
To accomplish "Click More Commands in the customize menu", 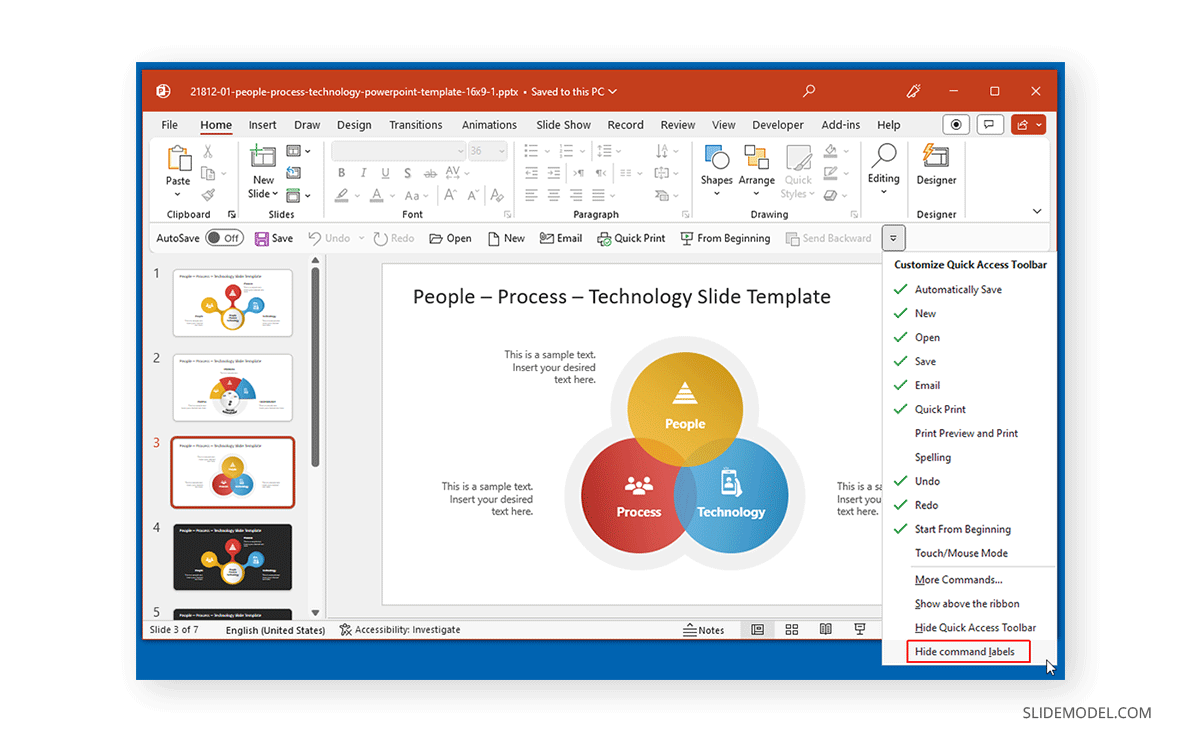I will coord(957,579).
